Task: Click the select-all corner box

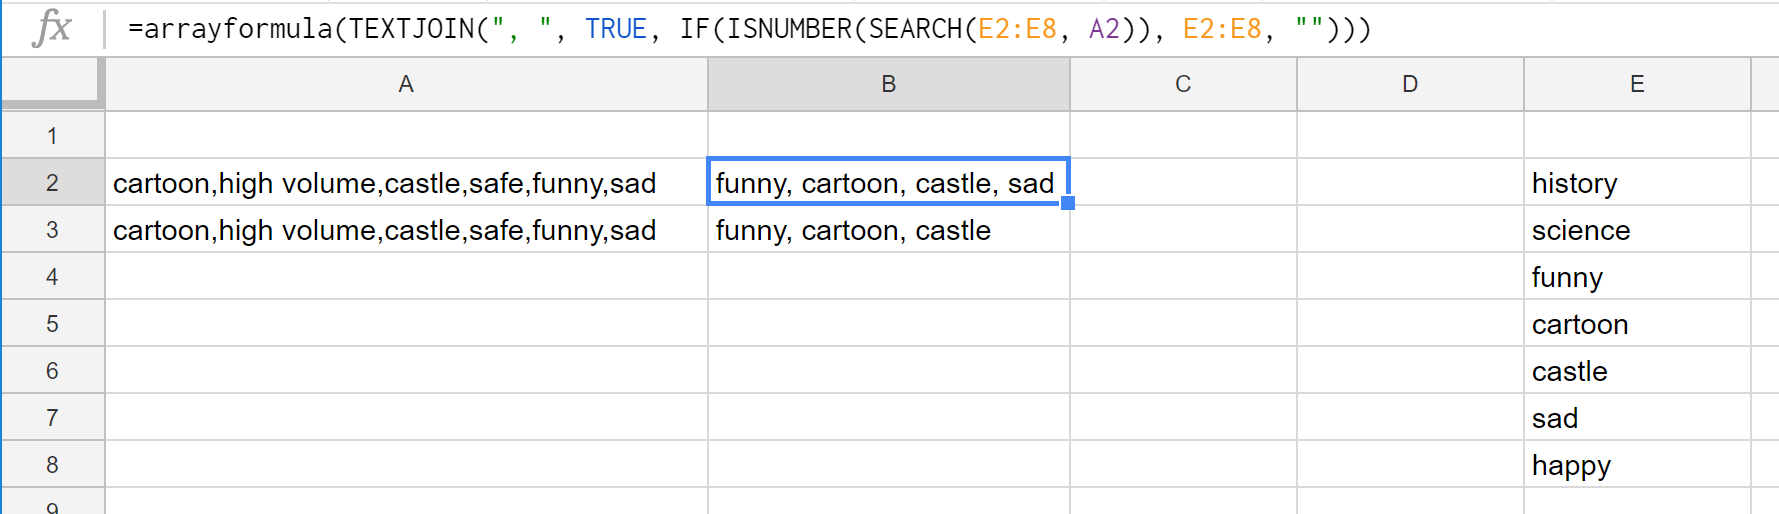Action: (x=52, y=82)
